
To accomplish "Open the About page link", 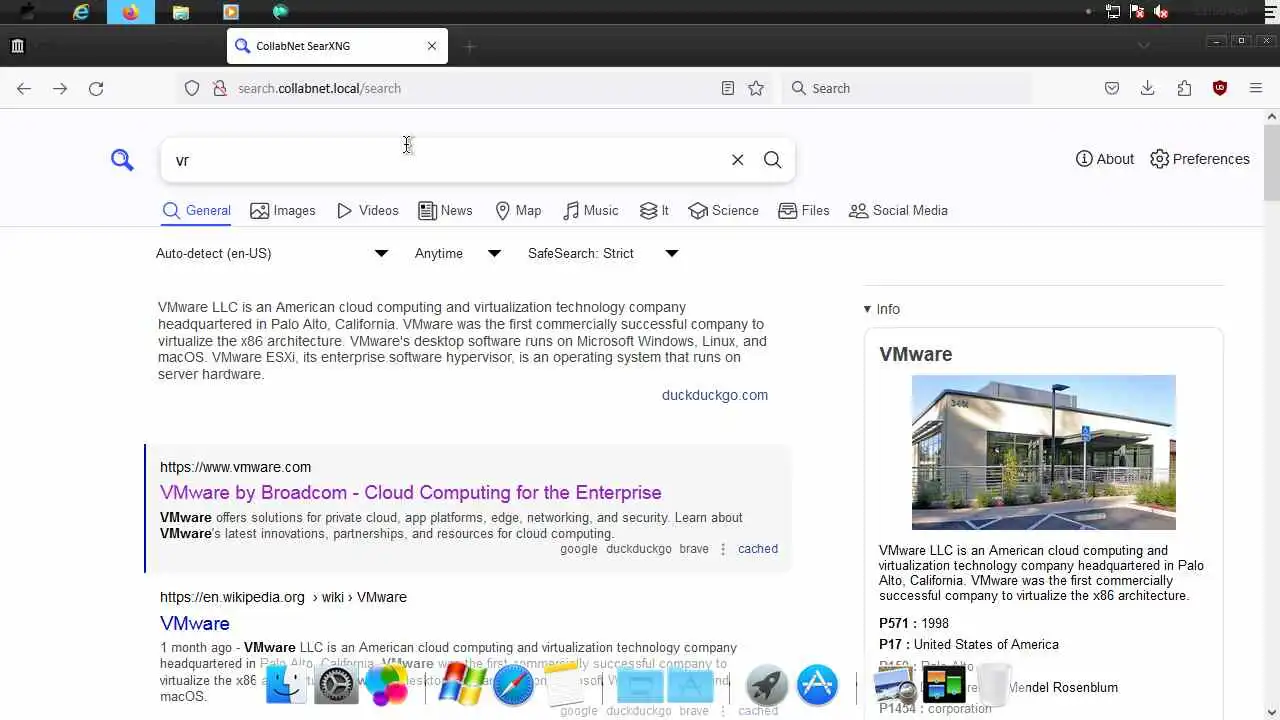I will click(1105, 159).
